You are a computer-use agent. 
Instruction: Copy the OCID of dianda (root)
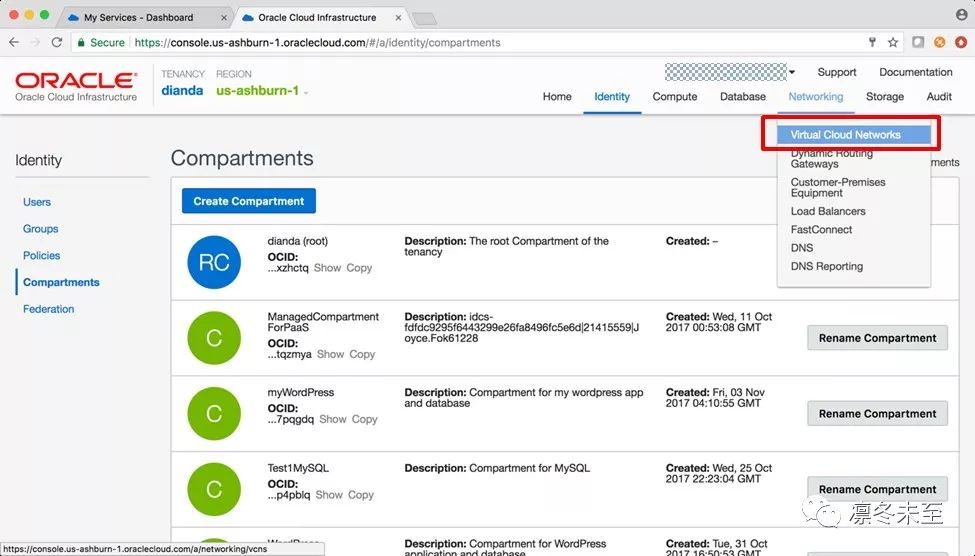(359, 268)
